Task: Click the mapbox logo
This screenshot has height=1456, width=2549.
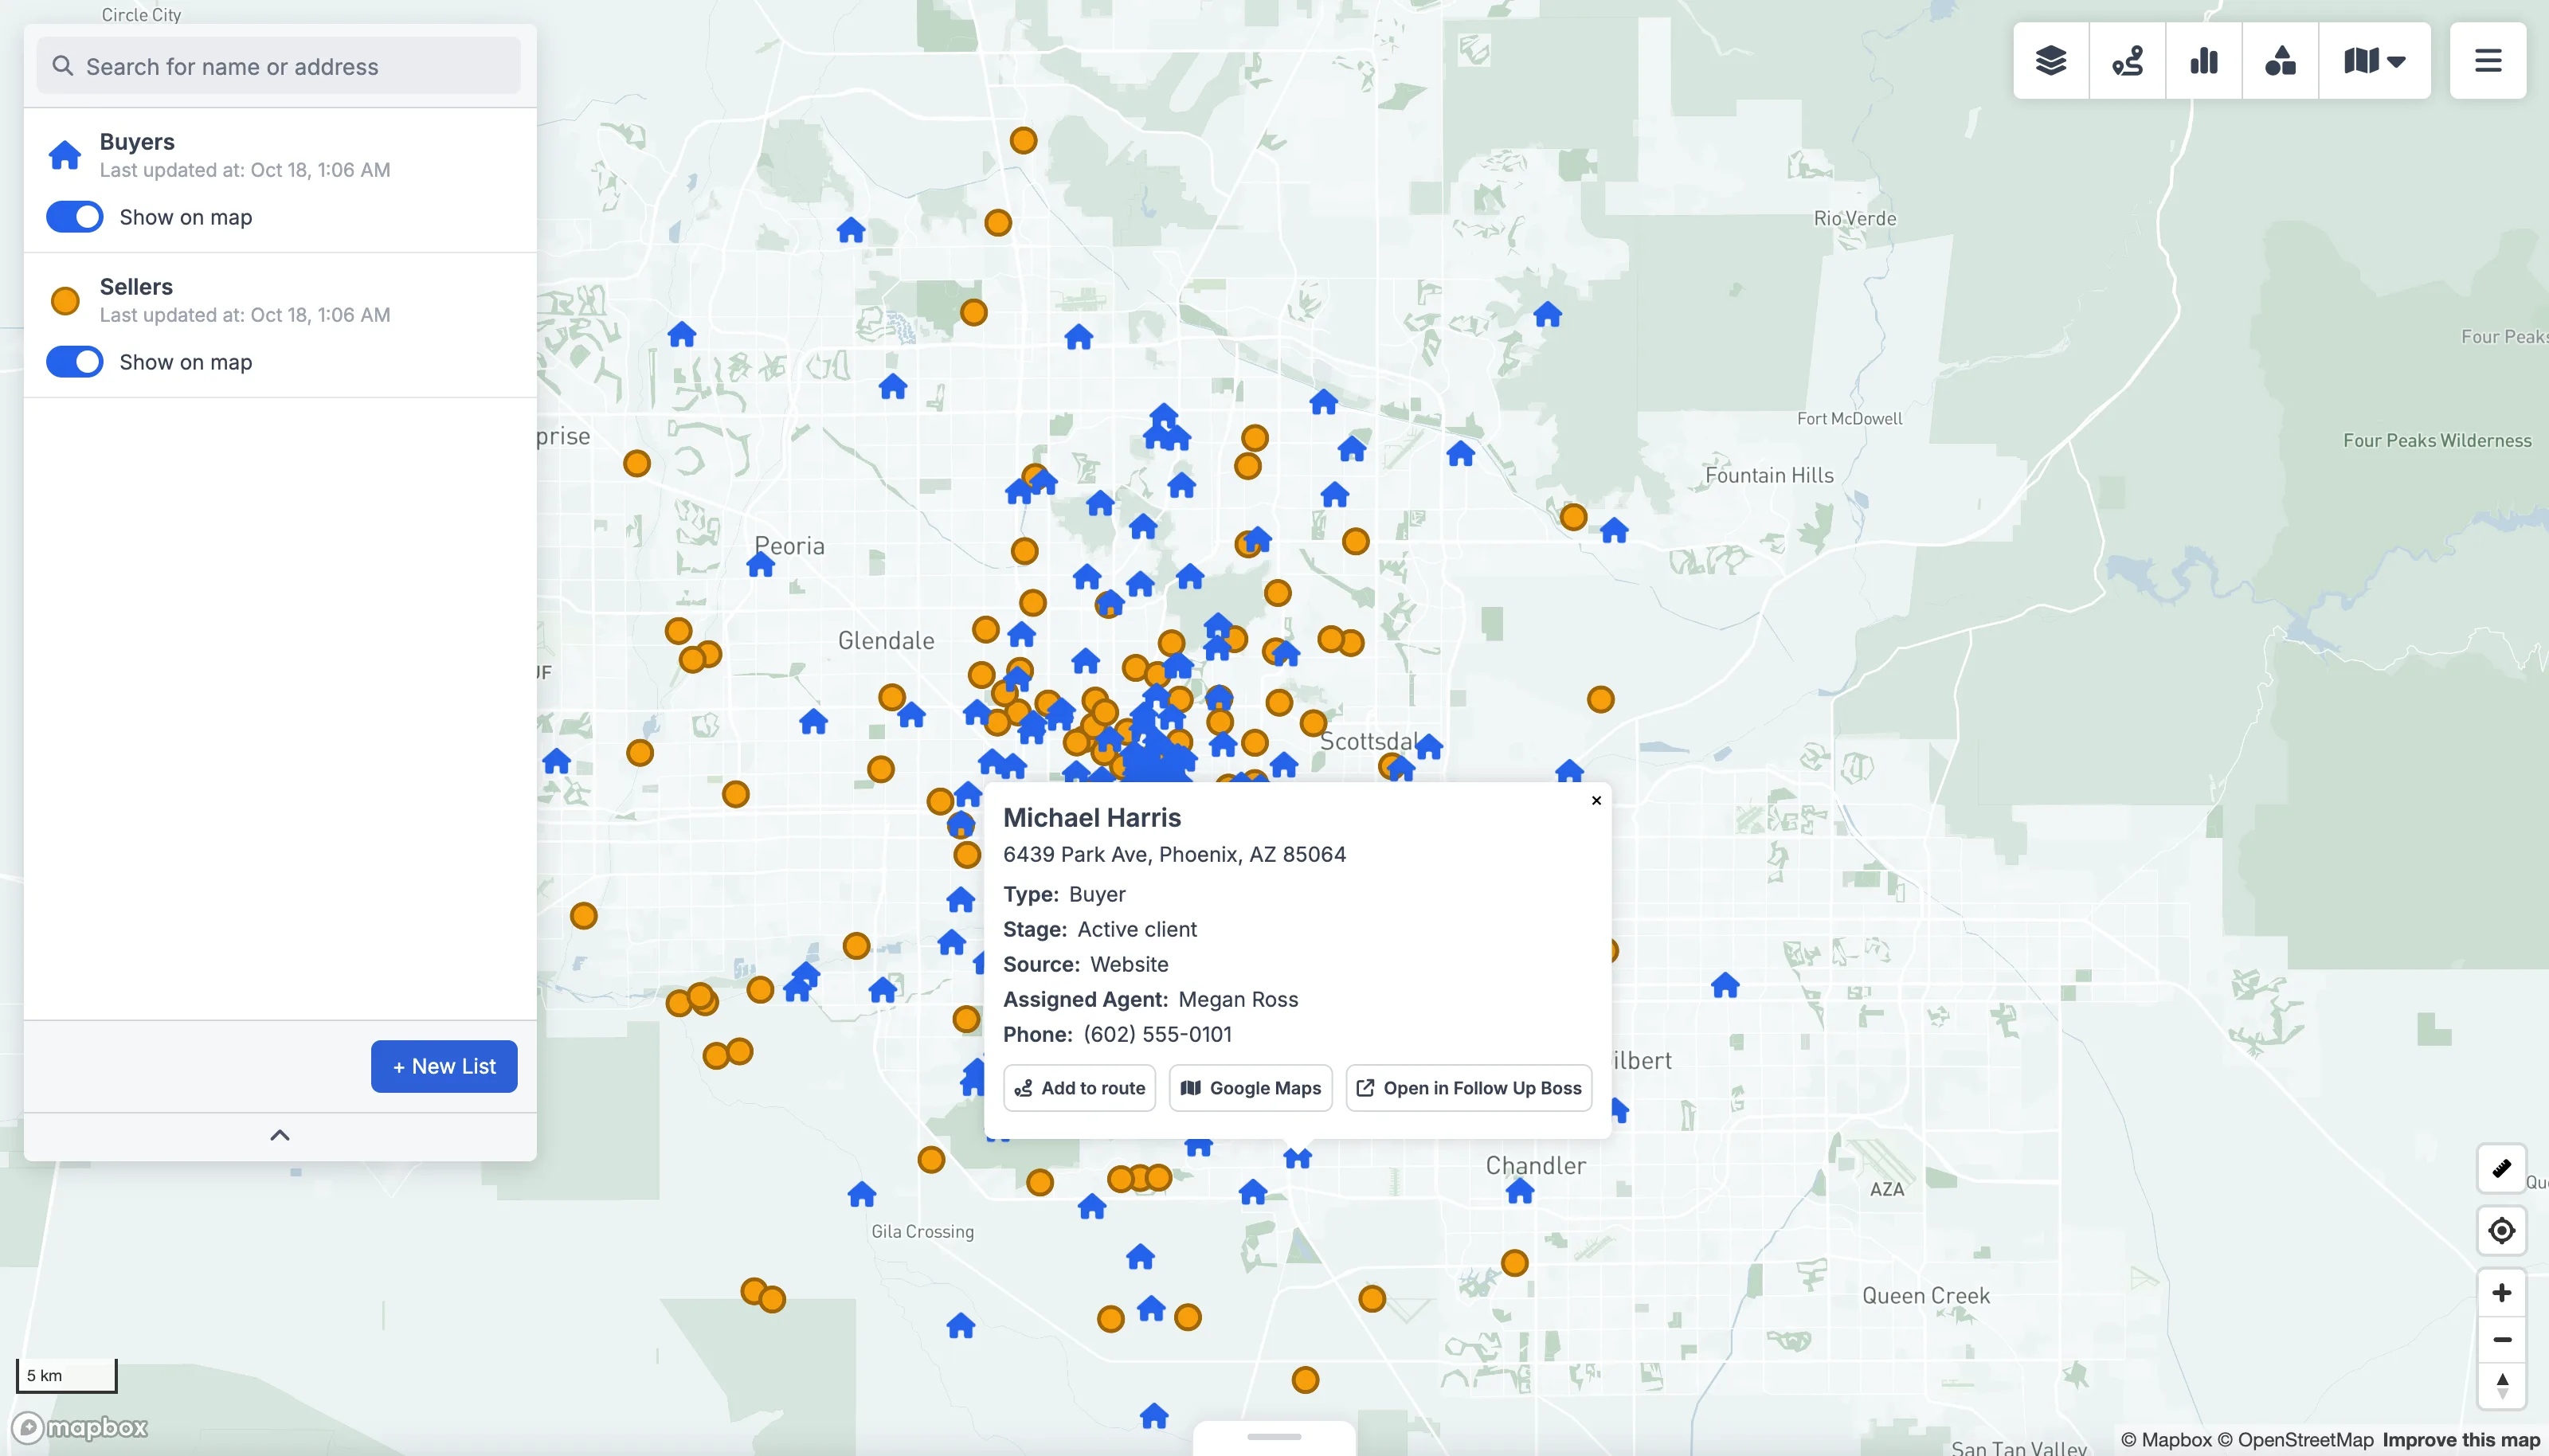Action: point(80,1427)
